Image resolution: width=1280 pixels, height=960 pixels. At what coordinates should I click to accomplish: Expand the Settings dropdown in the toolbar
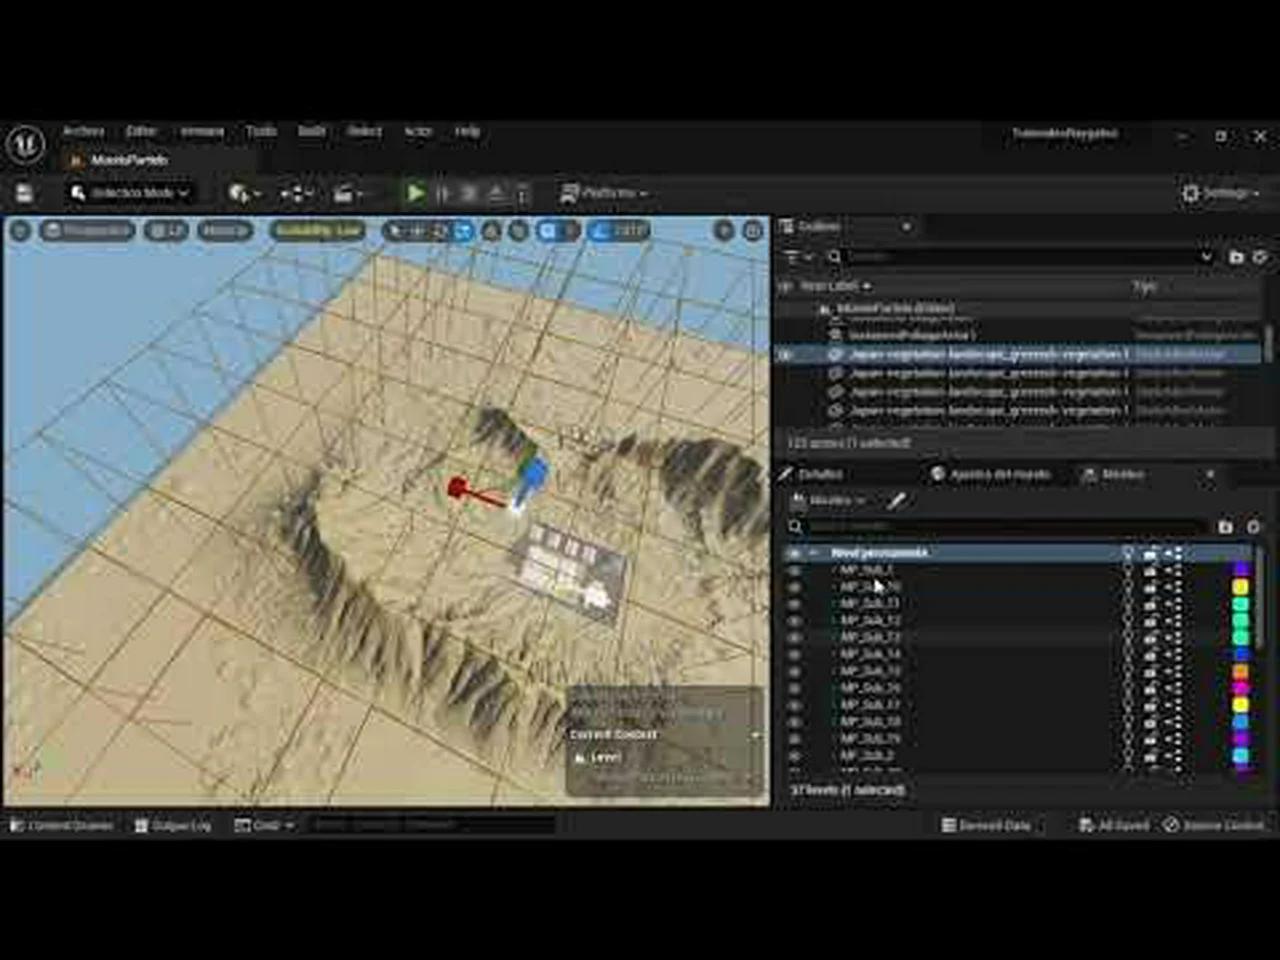tap(1221, 192)
